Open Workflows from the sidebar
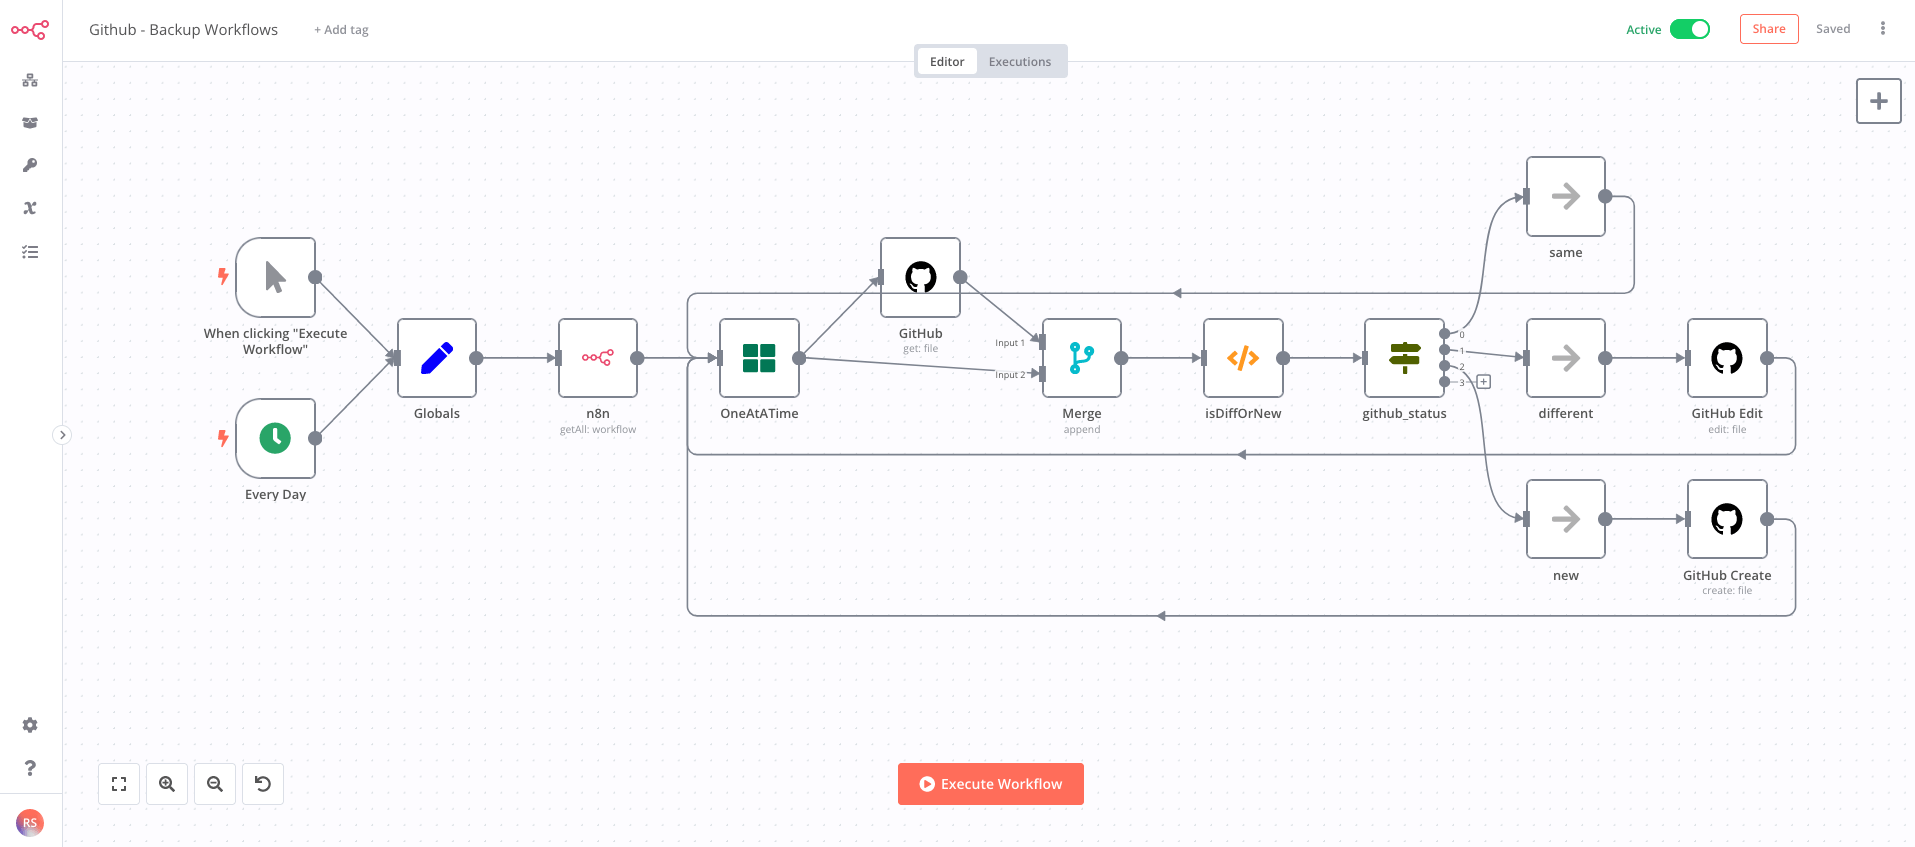 tap(30, 80)
